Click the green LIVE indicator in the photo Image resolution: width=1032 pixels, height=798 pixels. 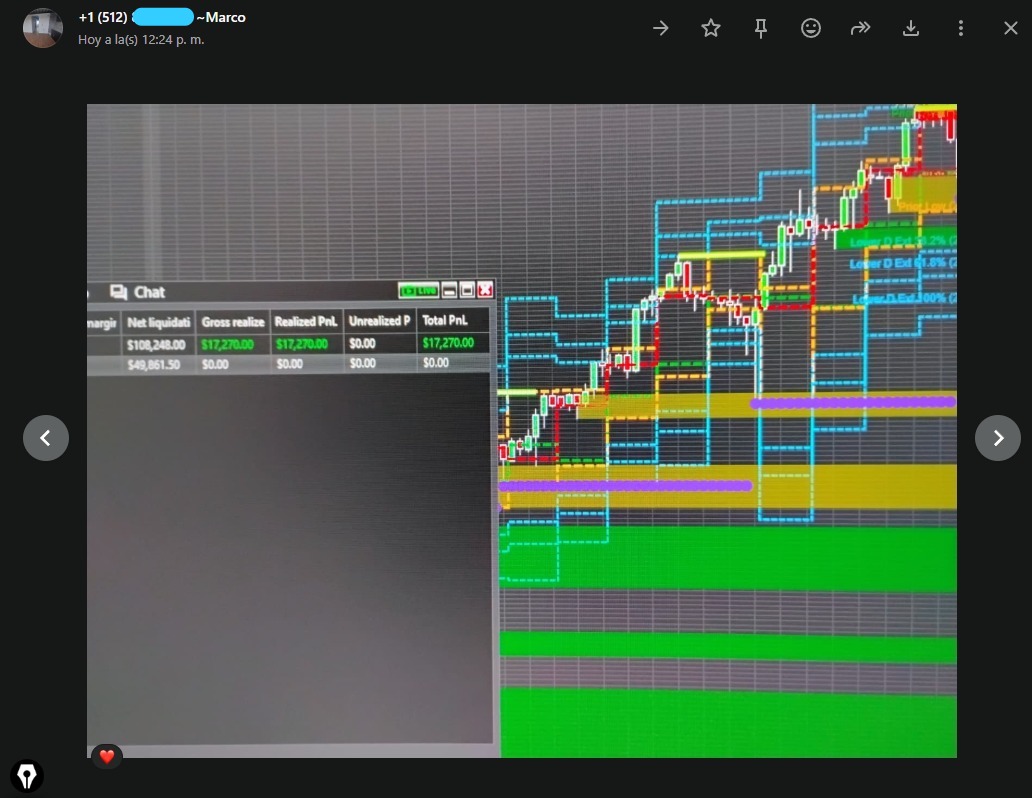418,291
